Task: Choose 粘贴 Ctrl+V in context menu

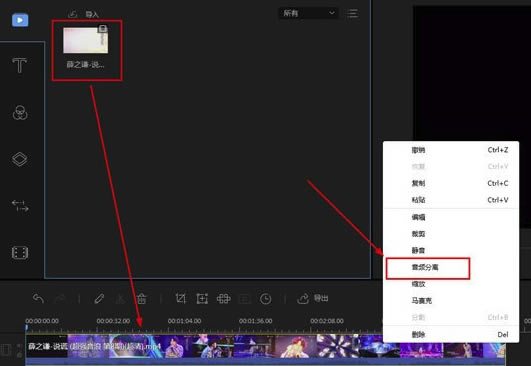Action: (x=451, y=200)
